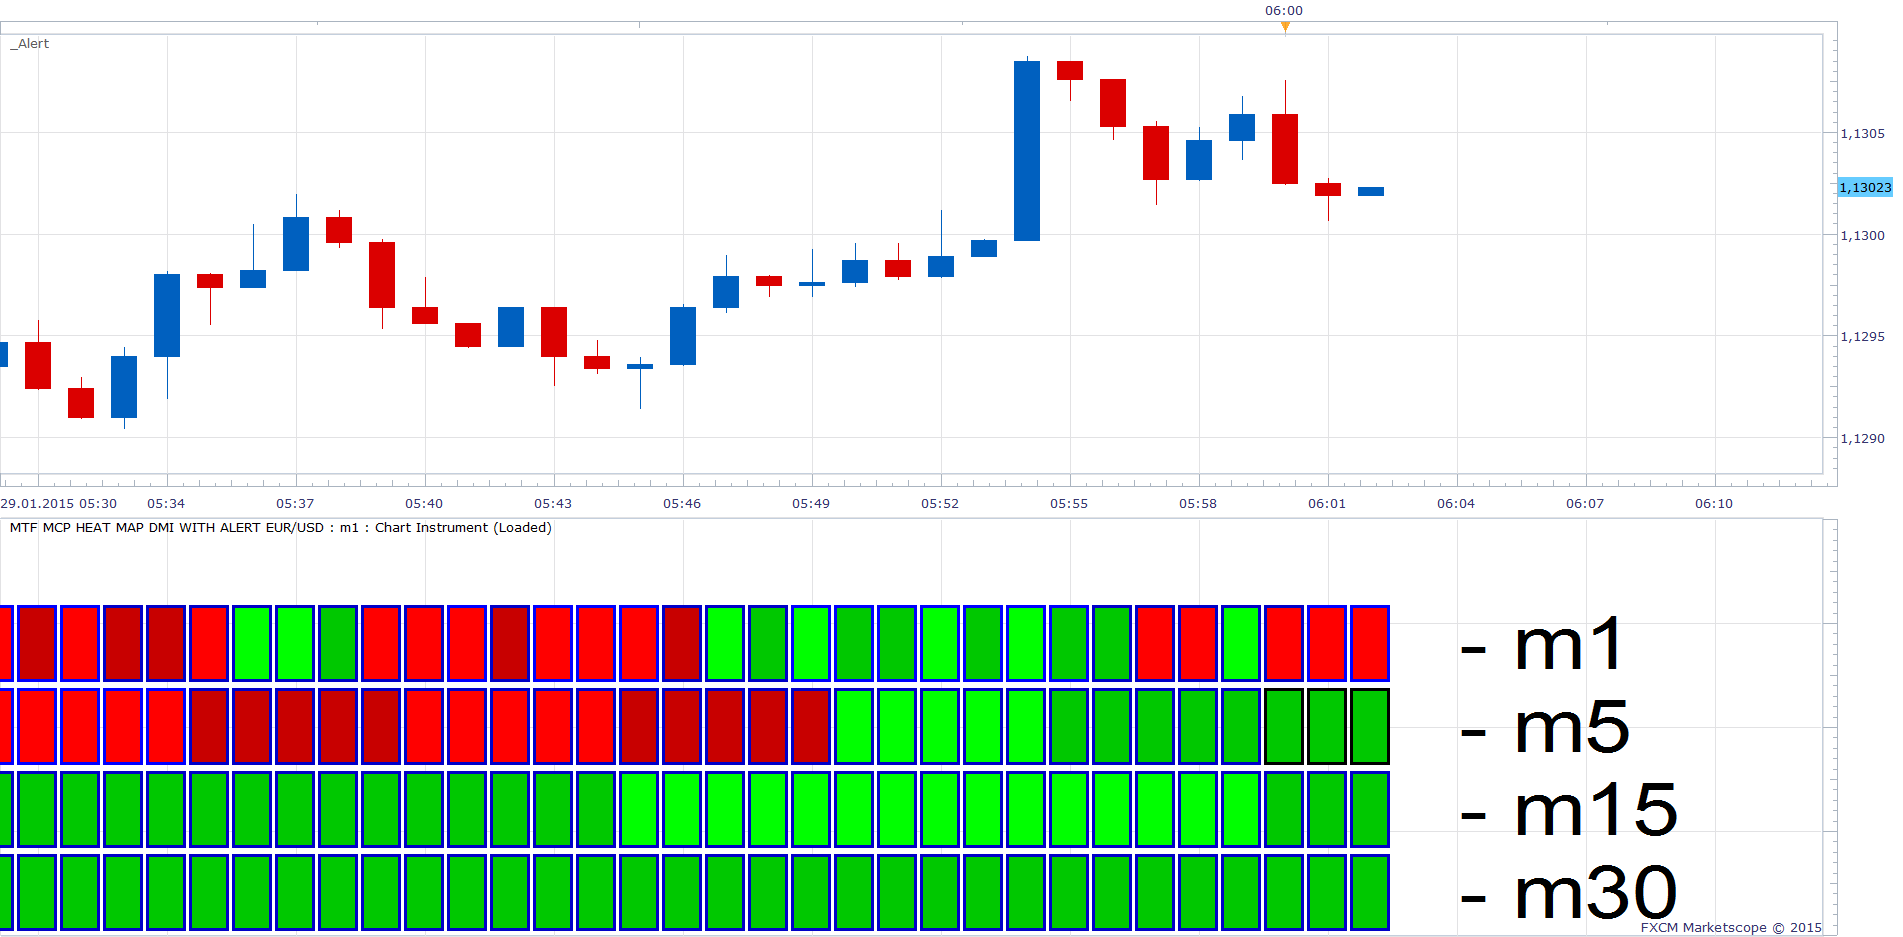Viewport: 1903px width, 937px height.
Task: Click the 05:49 time axis label
Action: (x=811, y=503)
